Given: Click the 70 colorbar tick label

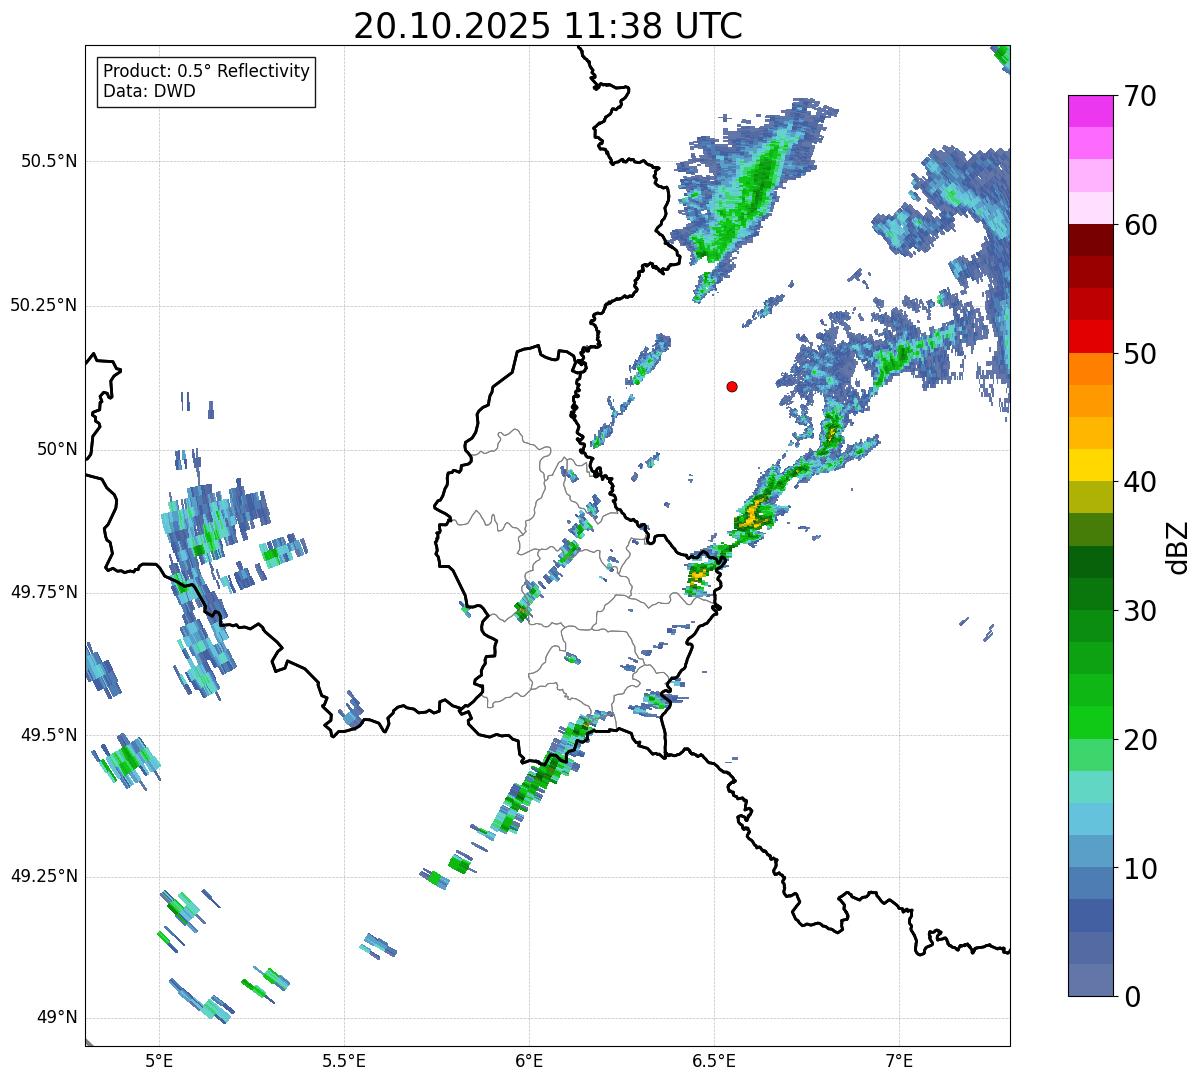Looking at the screenshot, I should (1140, 96).
